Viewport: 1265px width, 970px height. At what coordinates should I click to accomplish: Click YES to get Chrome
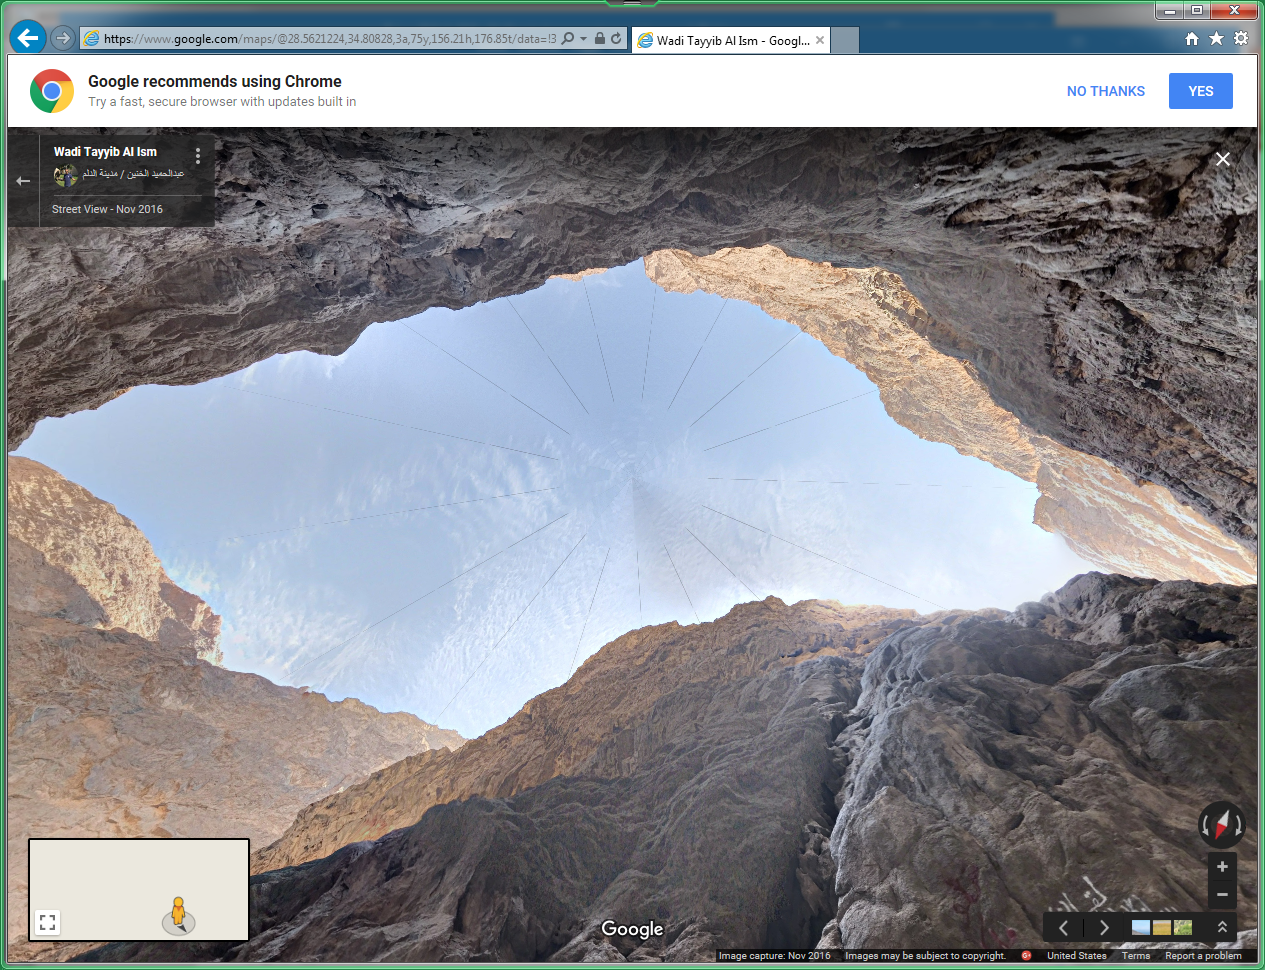point(1200,91)
